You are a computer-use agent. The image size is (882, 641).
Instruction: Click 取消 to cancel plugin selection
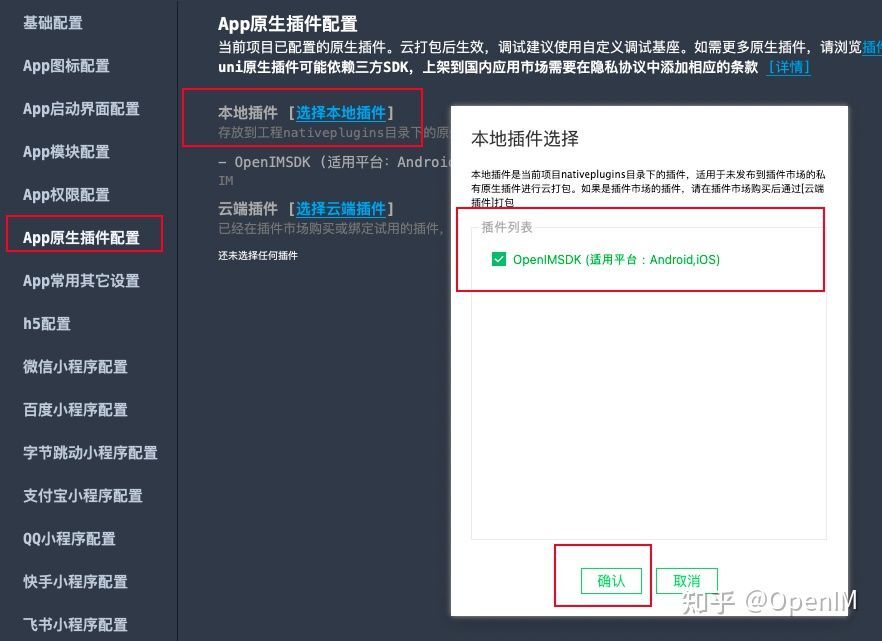coord(689,581)
